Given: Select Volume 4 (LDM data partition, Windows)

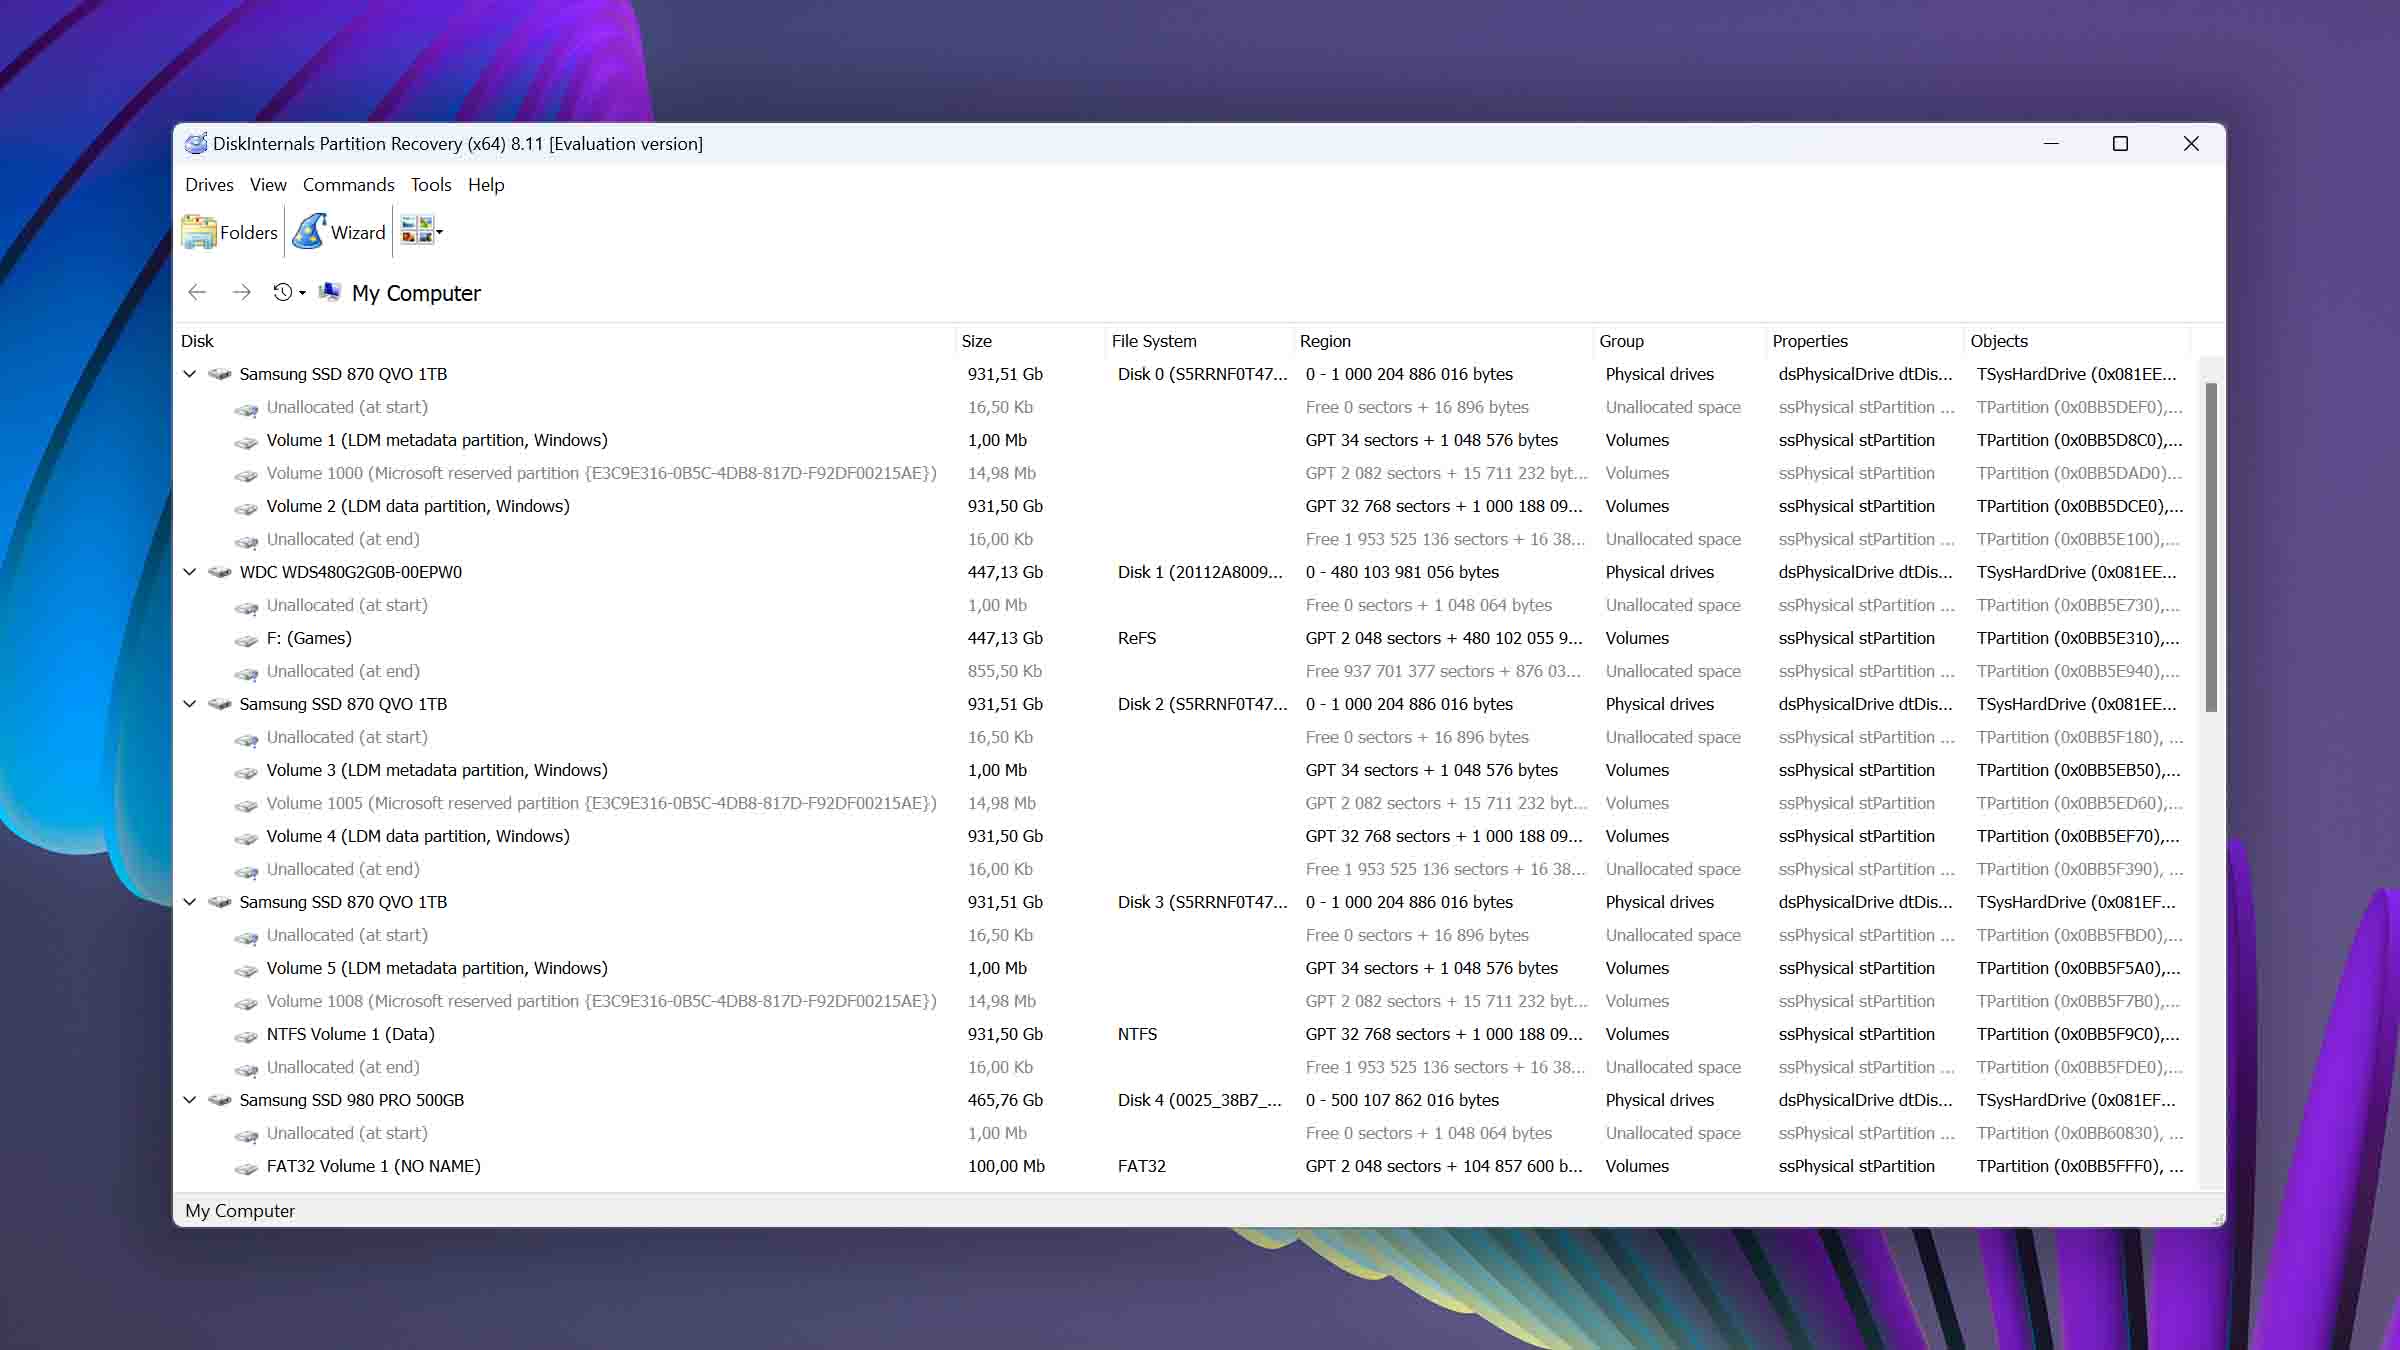Looking at the screenshot, I should point(418,836).
